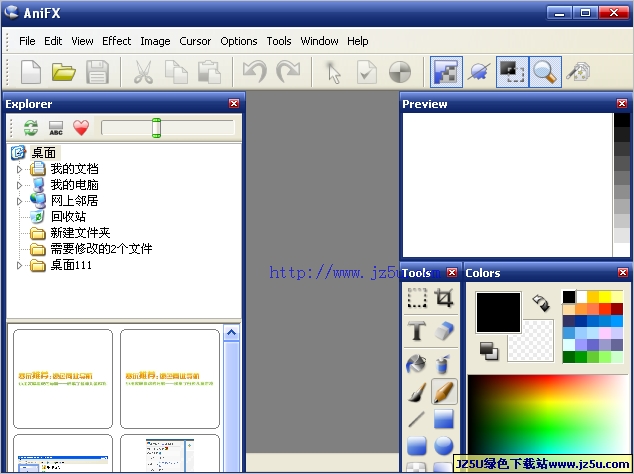Click the cursor hot spot arrow icon
Image resolution: width=634 pixels, height=474 pixels.
[x=334, y=72]
